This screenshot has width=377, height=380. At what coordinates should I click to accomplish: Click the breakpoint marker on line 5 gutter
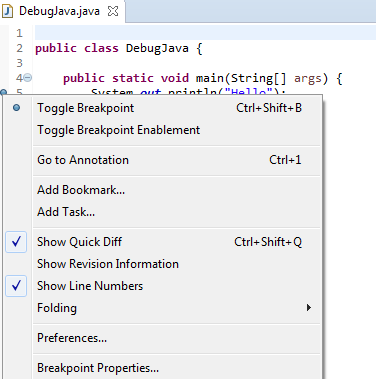(x=4, y=92)
